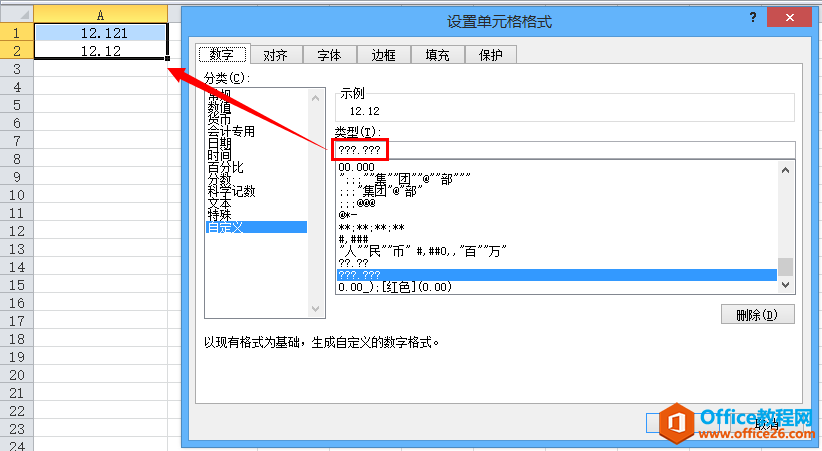Select highlighted ???.??? format in list
This screenshot has width=822, height=451.
click(557, 275)
